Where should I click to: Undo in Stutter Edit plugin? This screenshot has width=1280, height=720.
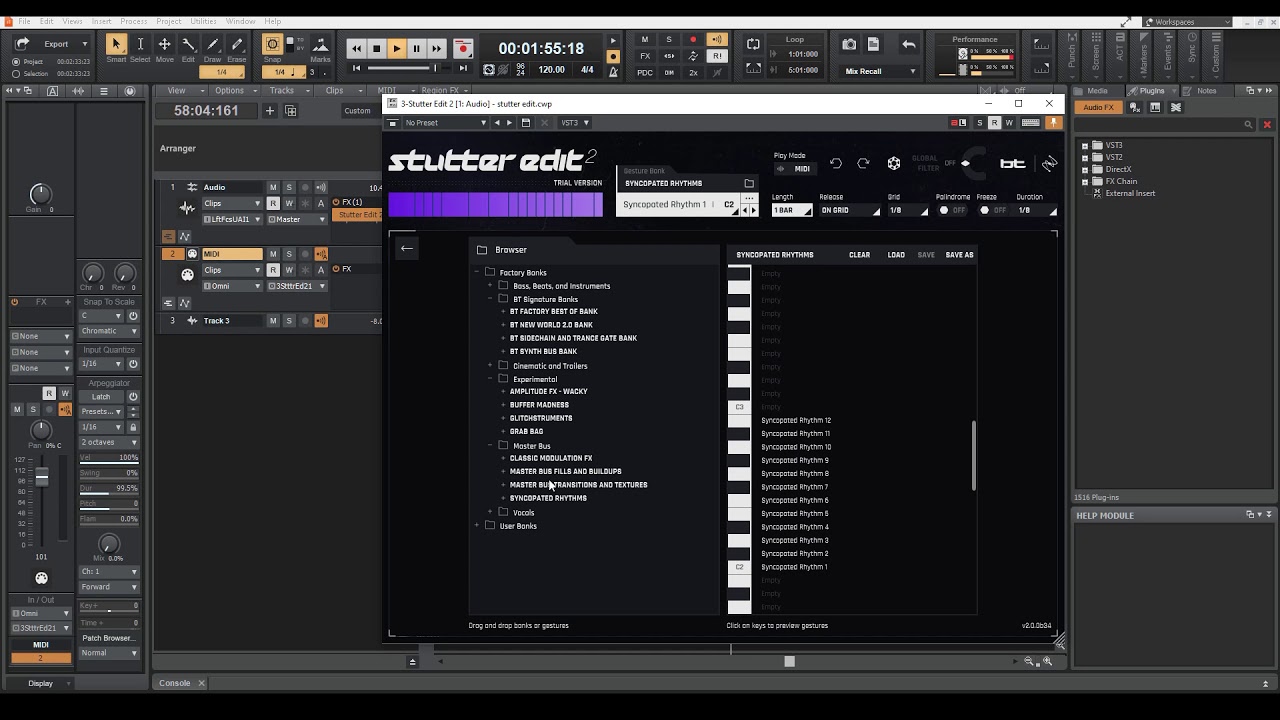click(836, 164)
